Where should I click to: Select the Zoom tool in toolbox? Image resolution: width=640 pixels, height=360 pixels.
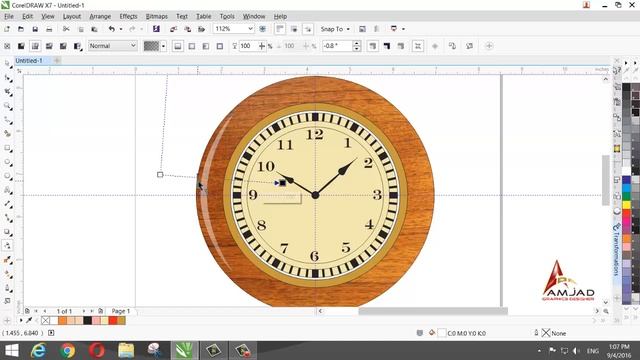pyautogui.click(x=7, y=106)
